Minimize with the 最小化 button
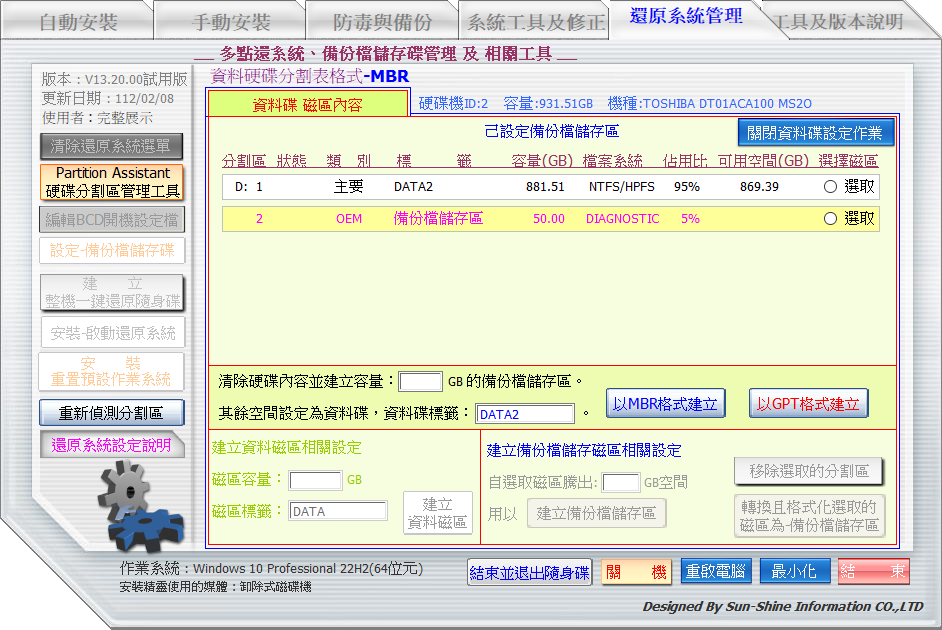The height and width of the screenshot is (630, 942). click(794, 572)
